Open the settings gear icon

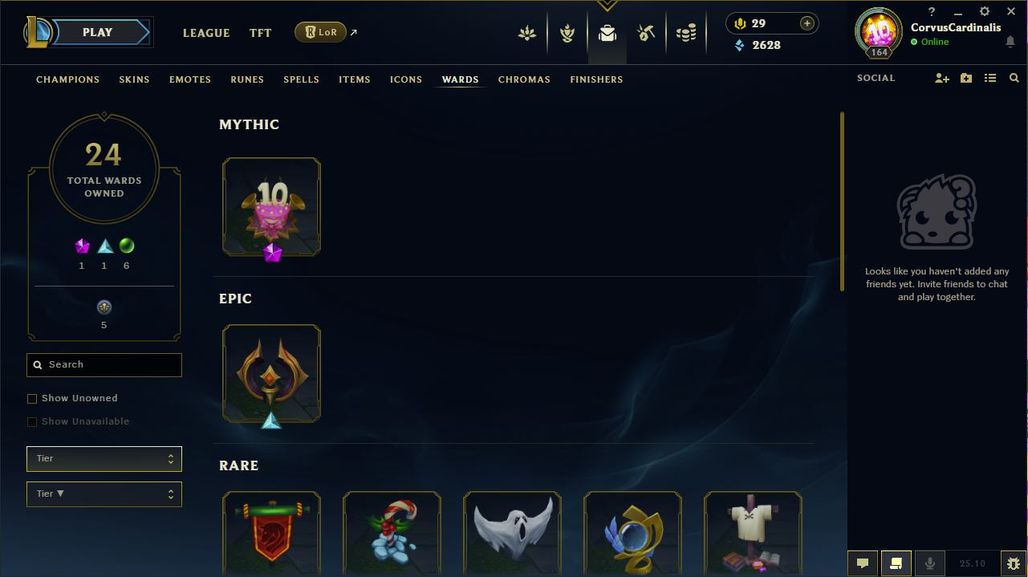(x=984, y=11)
